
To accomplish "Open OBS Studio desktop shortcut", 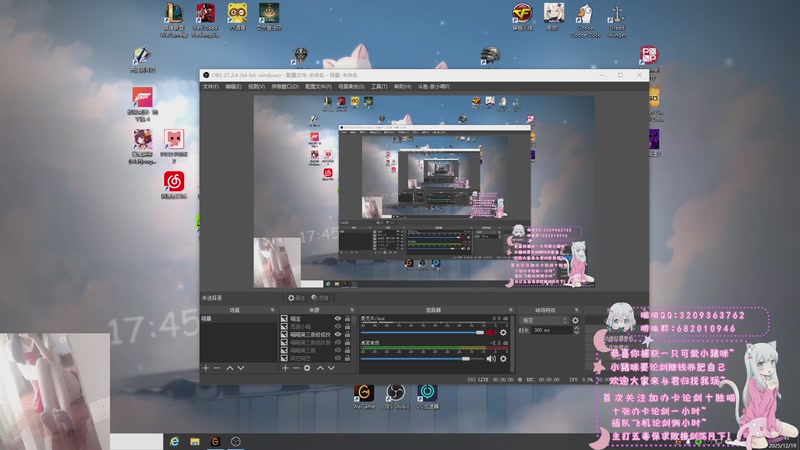I will tap(395, 396).
